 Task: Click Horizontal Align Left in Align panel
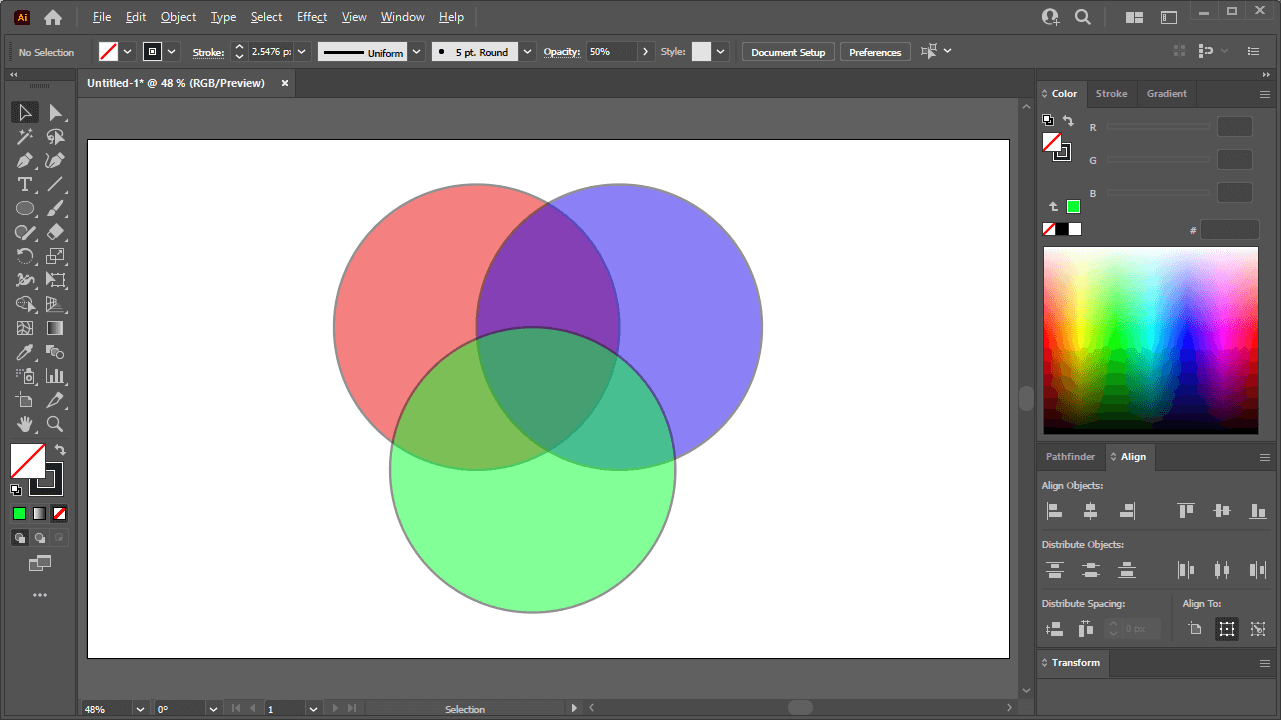1054,511
